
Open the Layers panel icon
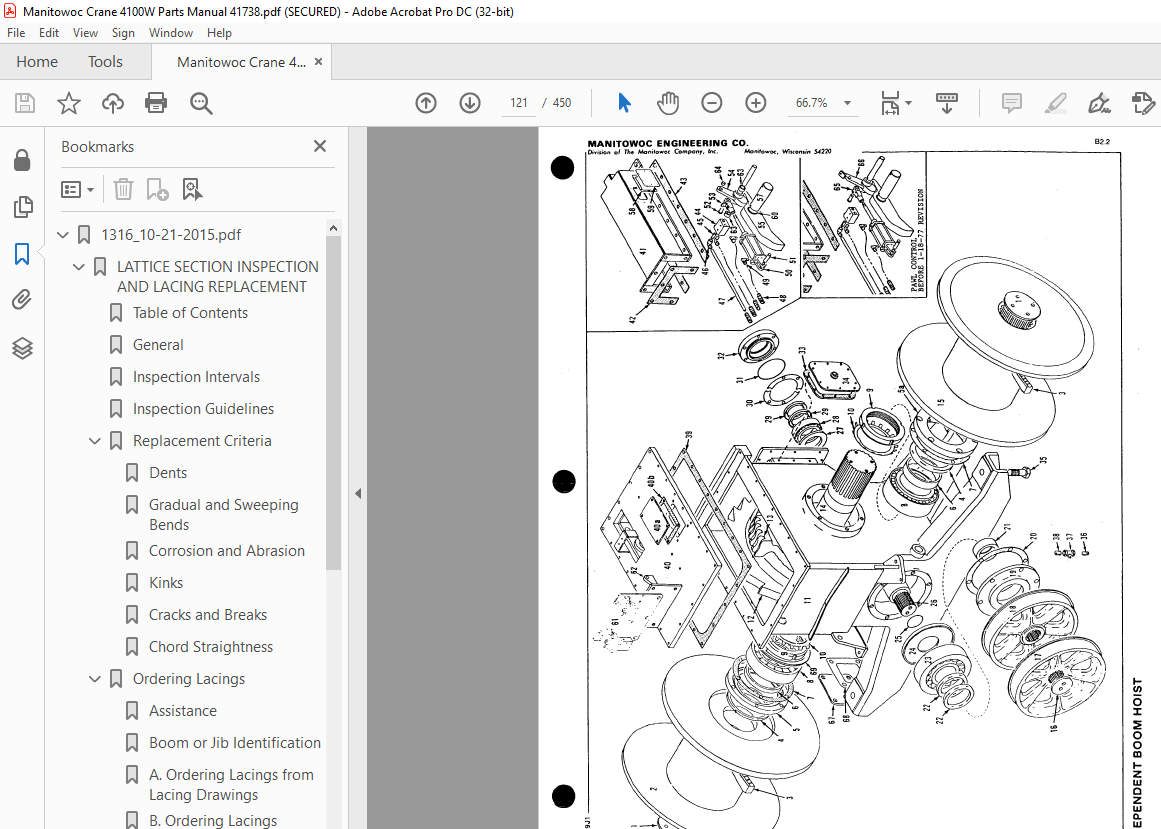[22, 348]
